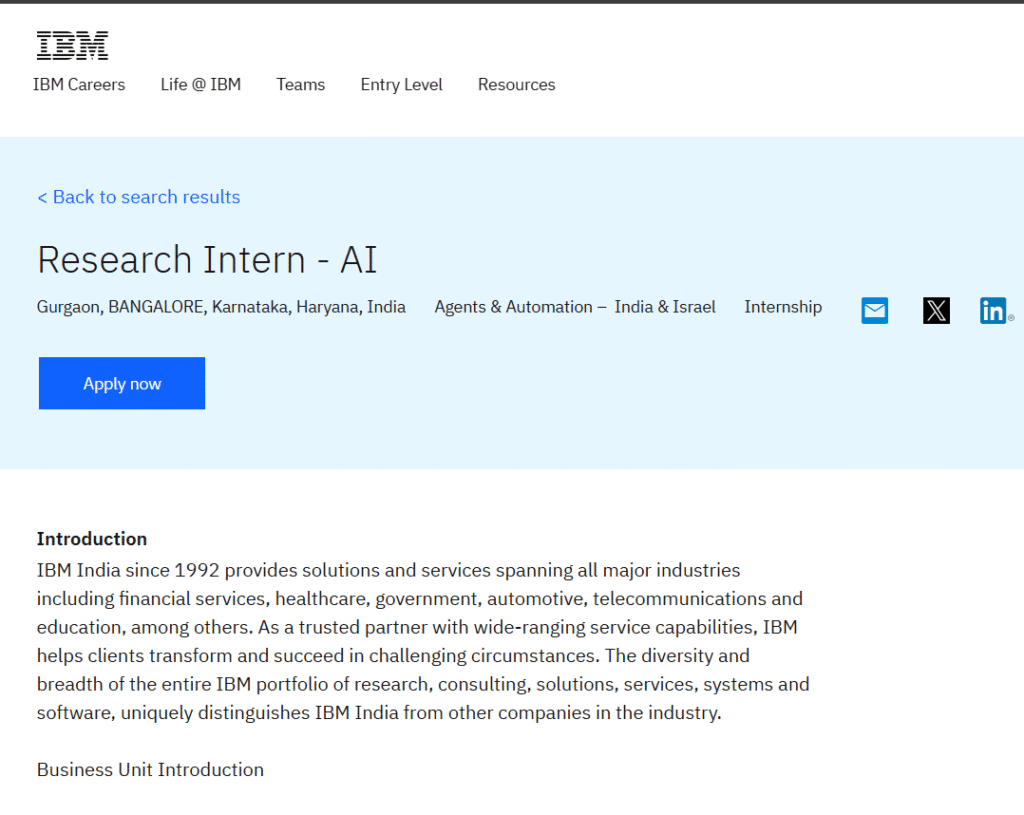This screenshot has width=1024, height=815.
Task: Share the posting using the X icon
Action: (x=936, y=310)
